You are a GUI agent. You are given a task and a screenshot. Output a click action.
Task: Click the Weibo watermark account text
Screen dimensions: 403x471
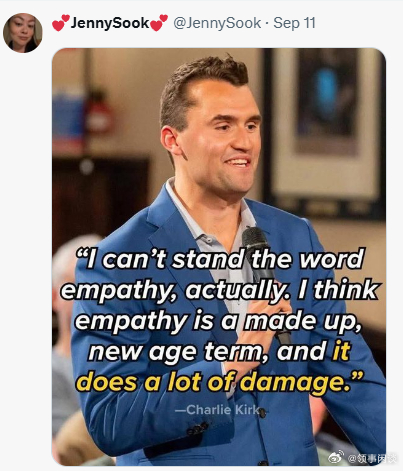pos(371,459)
